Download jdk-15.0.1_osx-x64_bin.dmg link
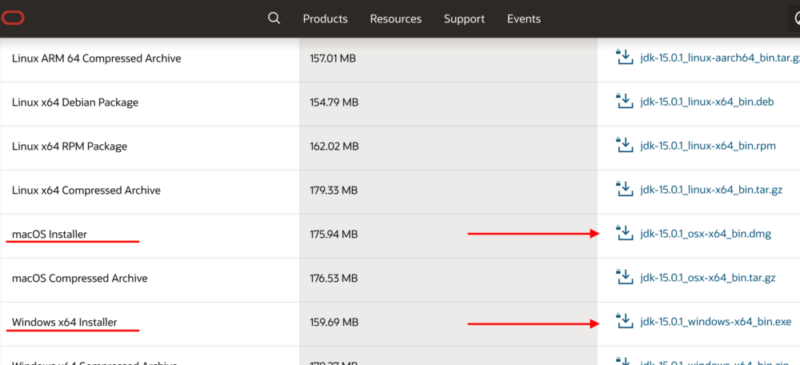The height and width of the screenshot is (365, 800). coord(706,234)
